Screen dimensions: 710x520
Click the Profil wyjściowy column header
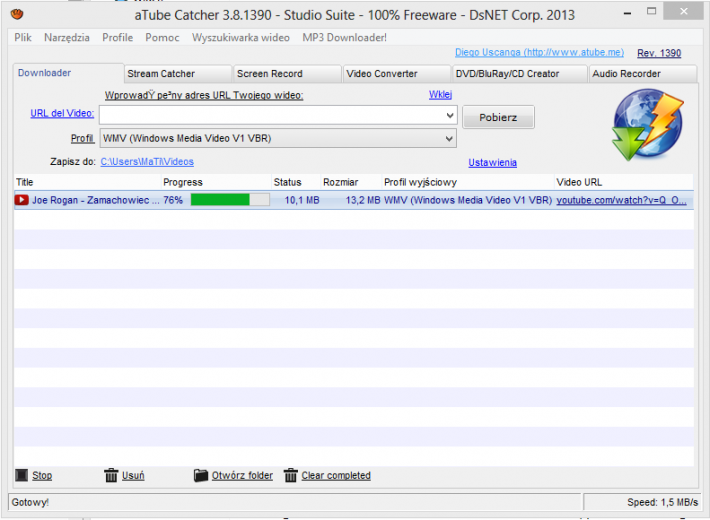(468, 182)
